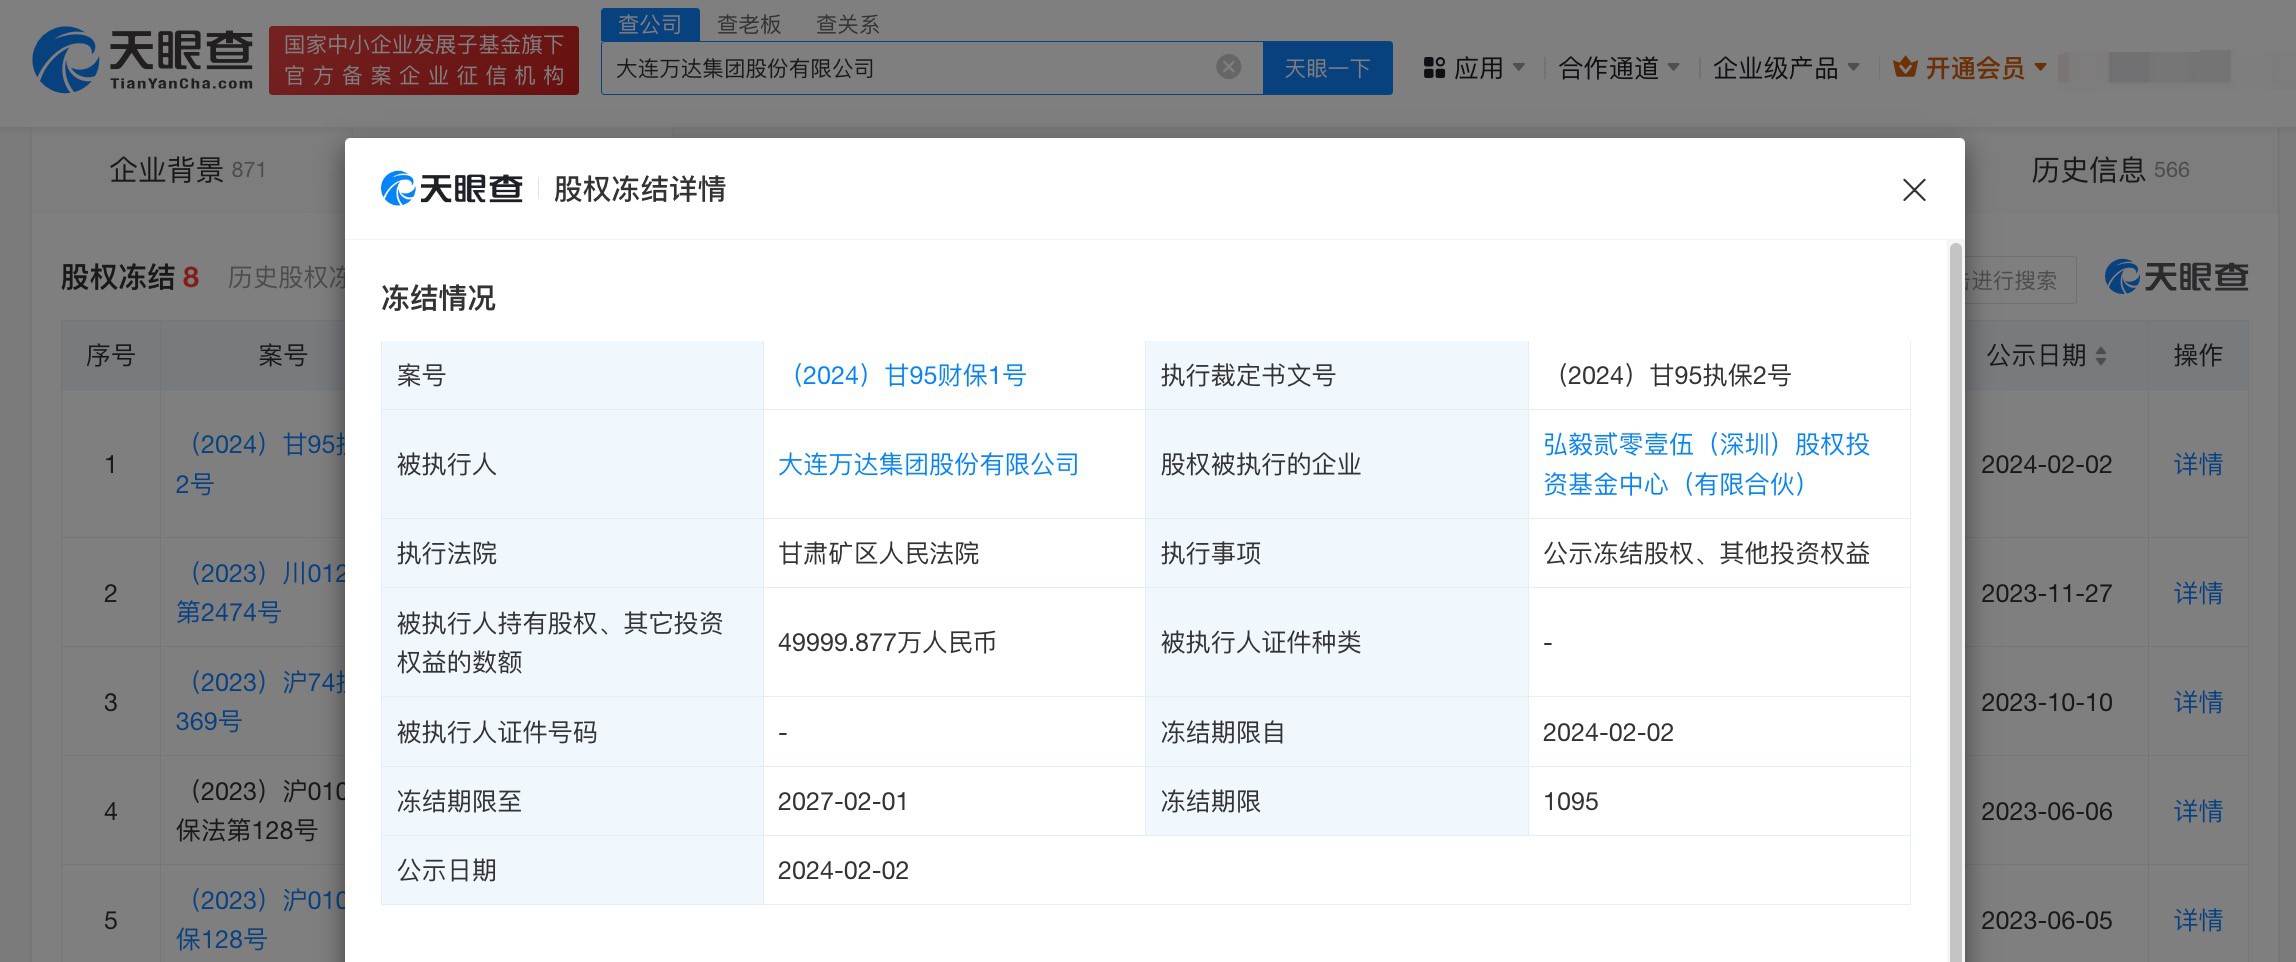This screenshot has width=2296, height=962.
Task: Click the dialog's vertical scrollbar
Action: coord(1955,600)
